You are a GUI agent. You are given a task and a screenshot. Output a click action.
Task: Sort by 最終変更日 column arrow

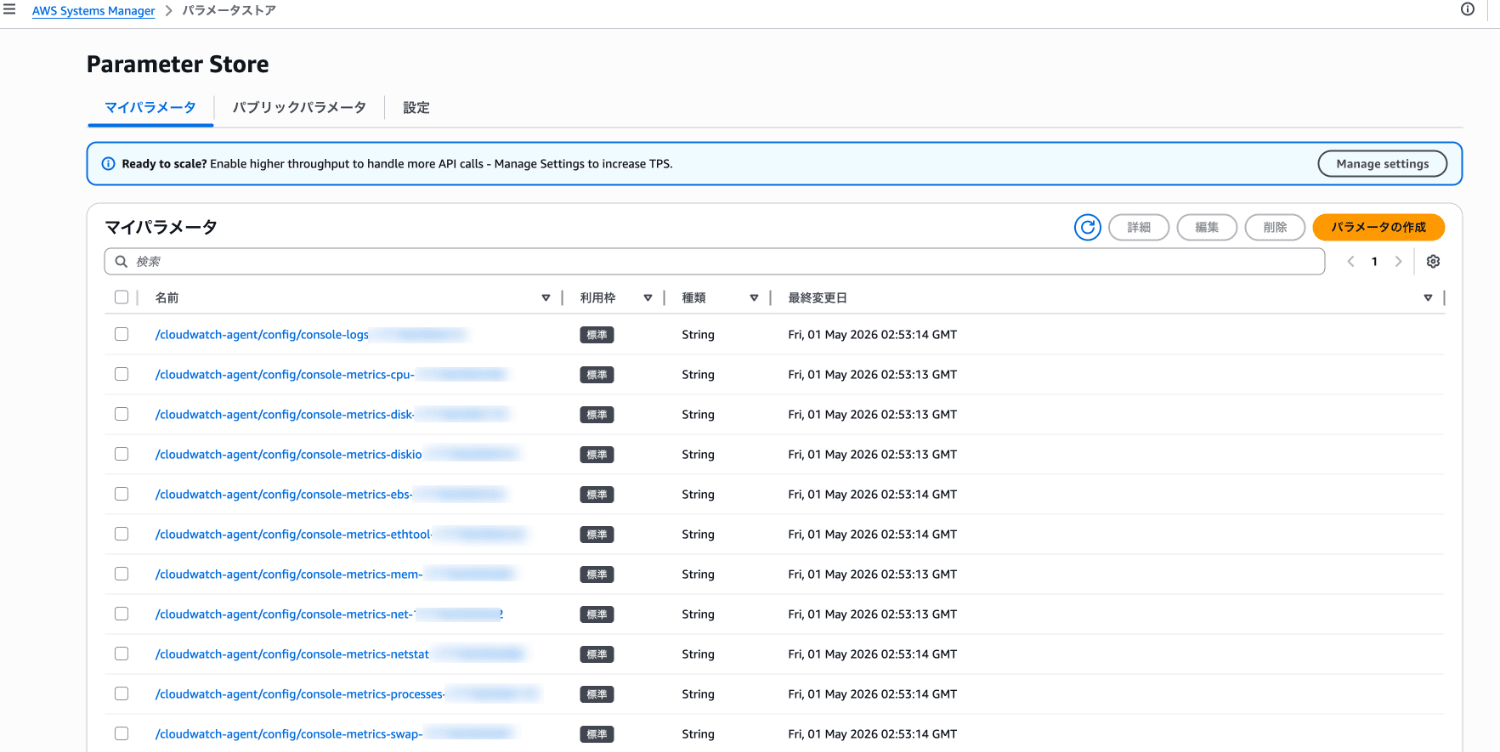point(1428,298)
